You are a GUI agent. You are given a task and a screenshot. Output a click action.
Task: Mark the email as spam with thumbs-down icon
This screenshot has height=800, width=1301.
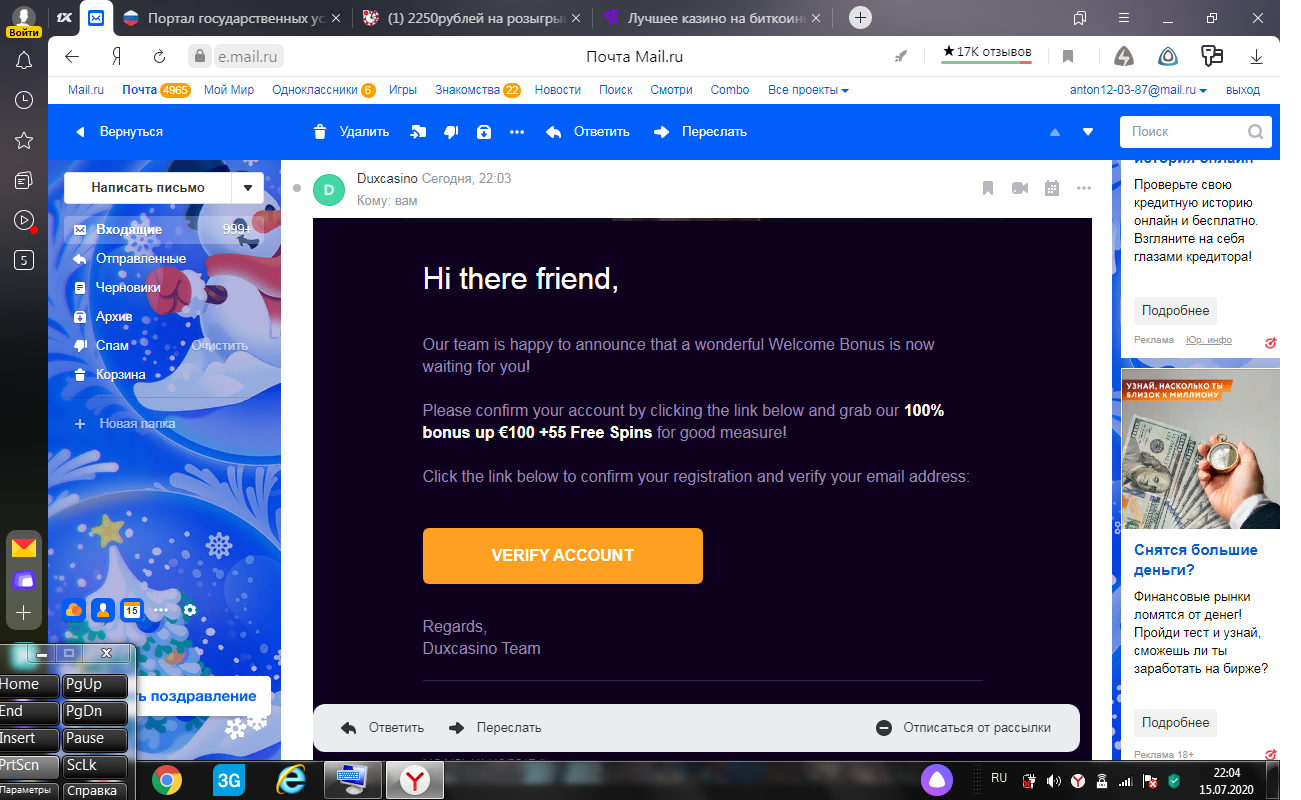(x=451, y=132)
